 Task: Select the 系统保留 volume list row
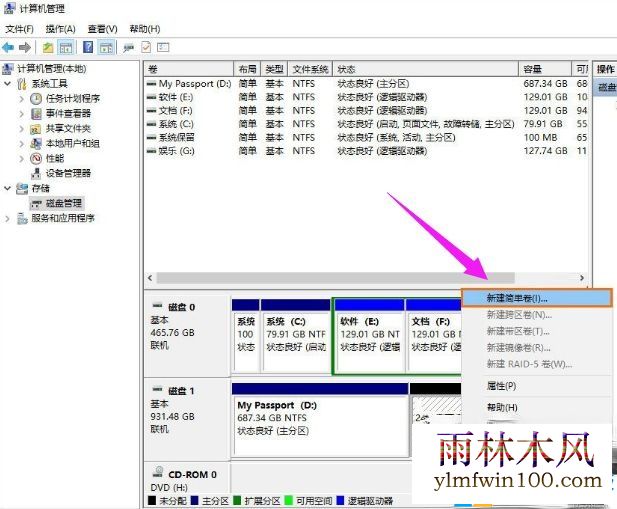click(x=366, y=138)
